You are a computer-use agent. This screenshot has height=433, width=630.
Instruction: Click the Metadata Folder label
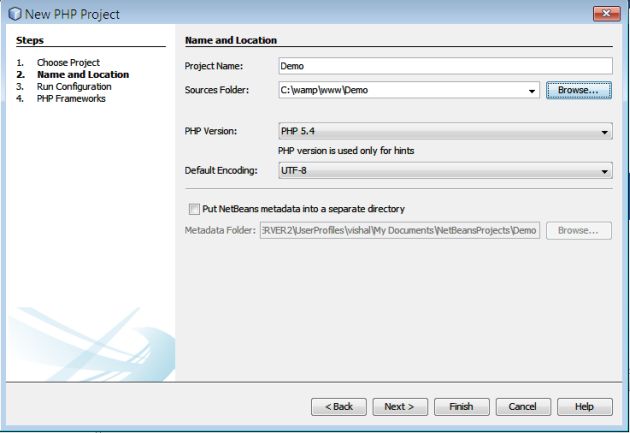tap(220, 231)
